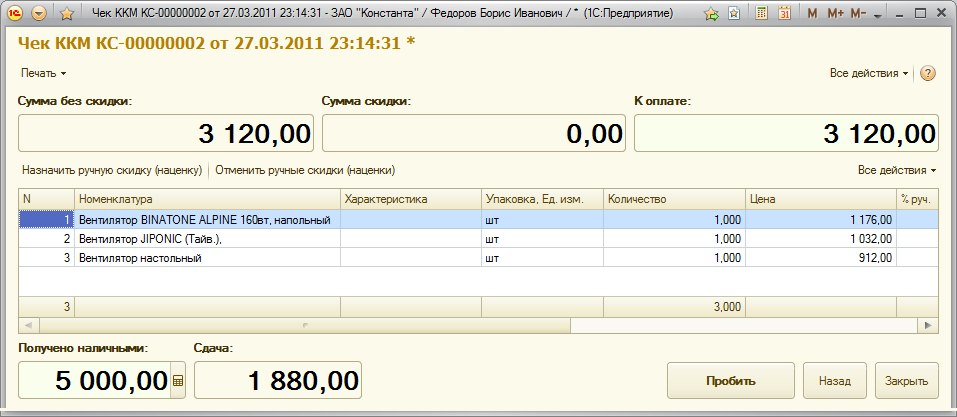Open the calendar icon showing 31
This screenshot has width=957, height=417.
785,13
